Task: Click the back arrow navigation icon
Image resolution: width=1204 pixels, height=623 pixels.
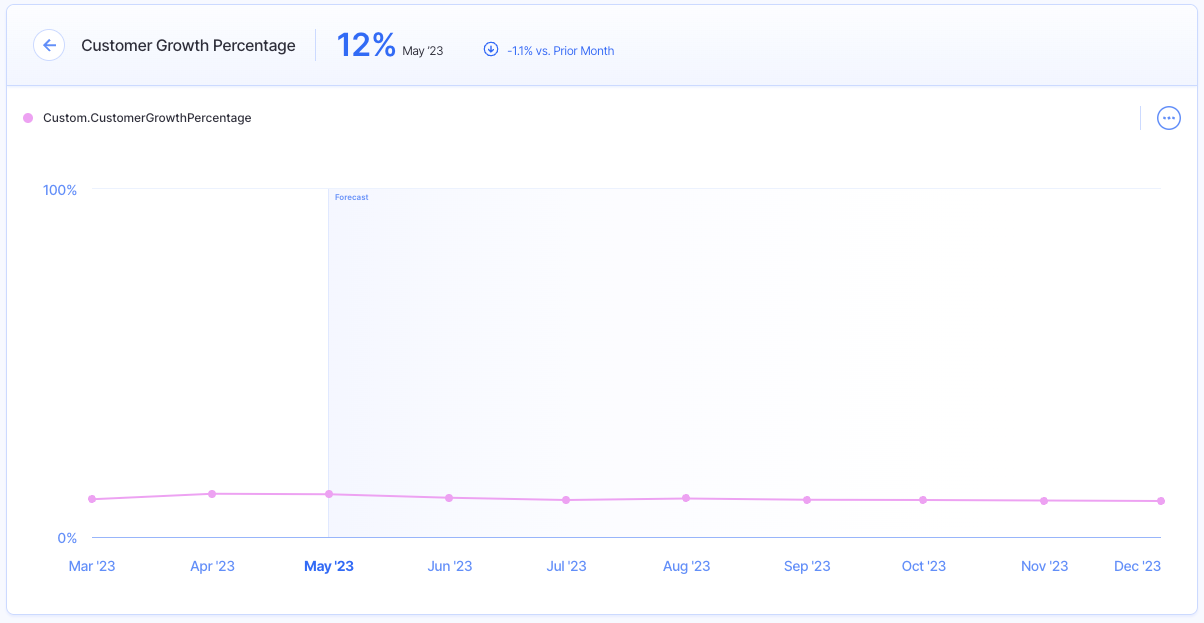Action: [x=49, y=45]
